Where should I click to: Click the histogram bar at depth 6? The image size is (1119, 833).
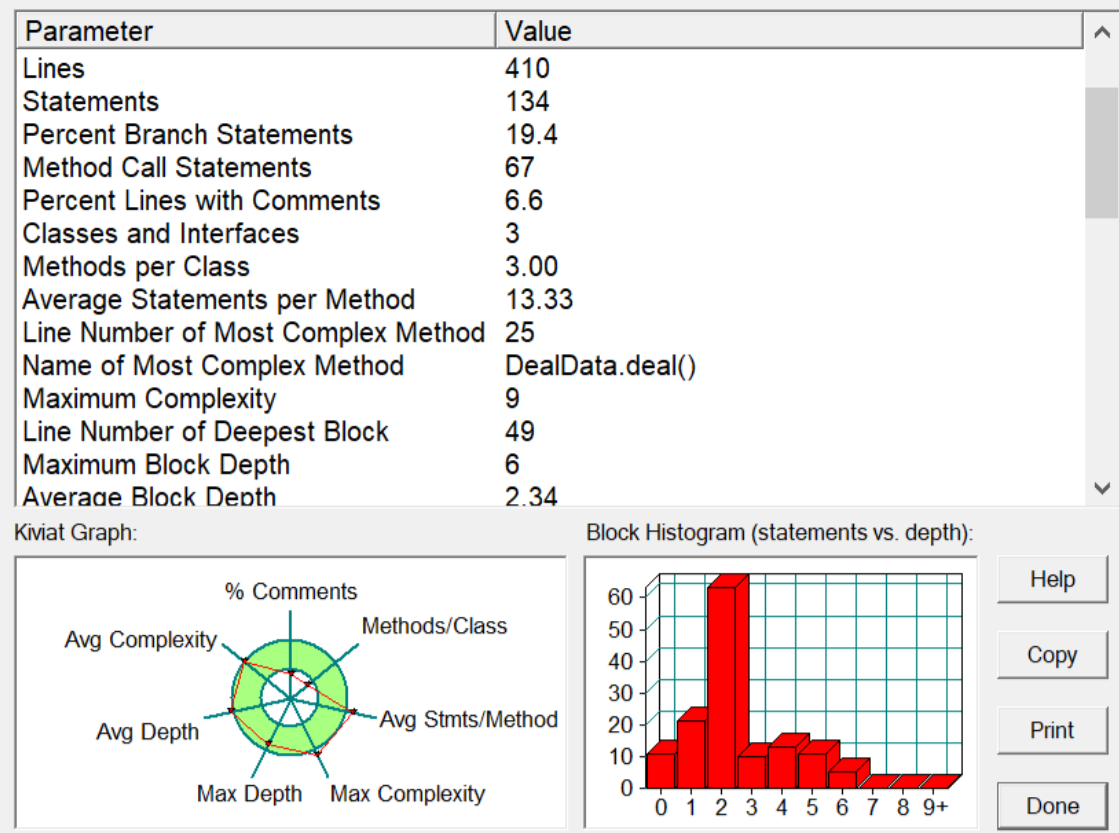(843, 779)
